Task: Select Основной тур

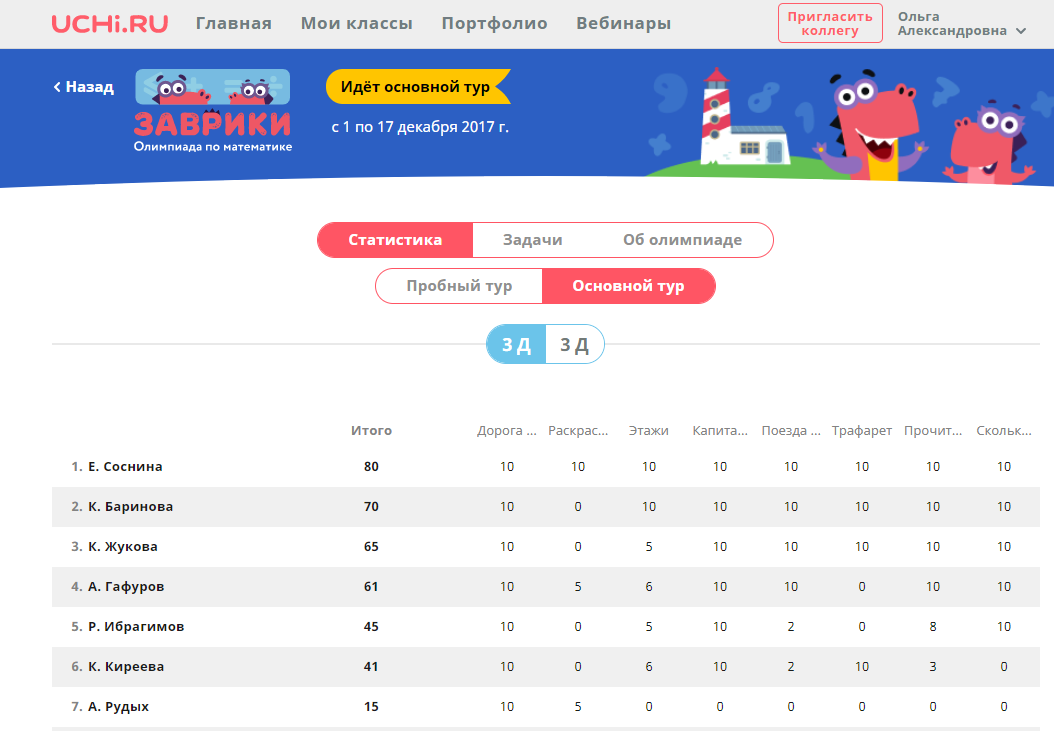Action: coord(629,286)
